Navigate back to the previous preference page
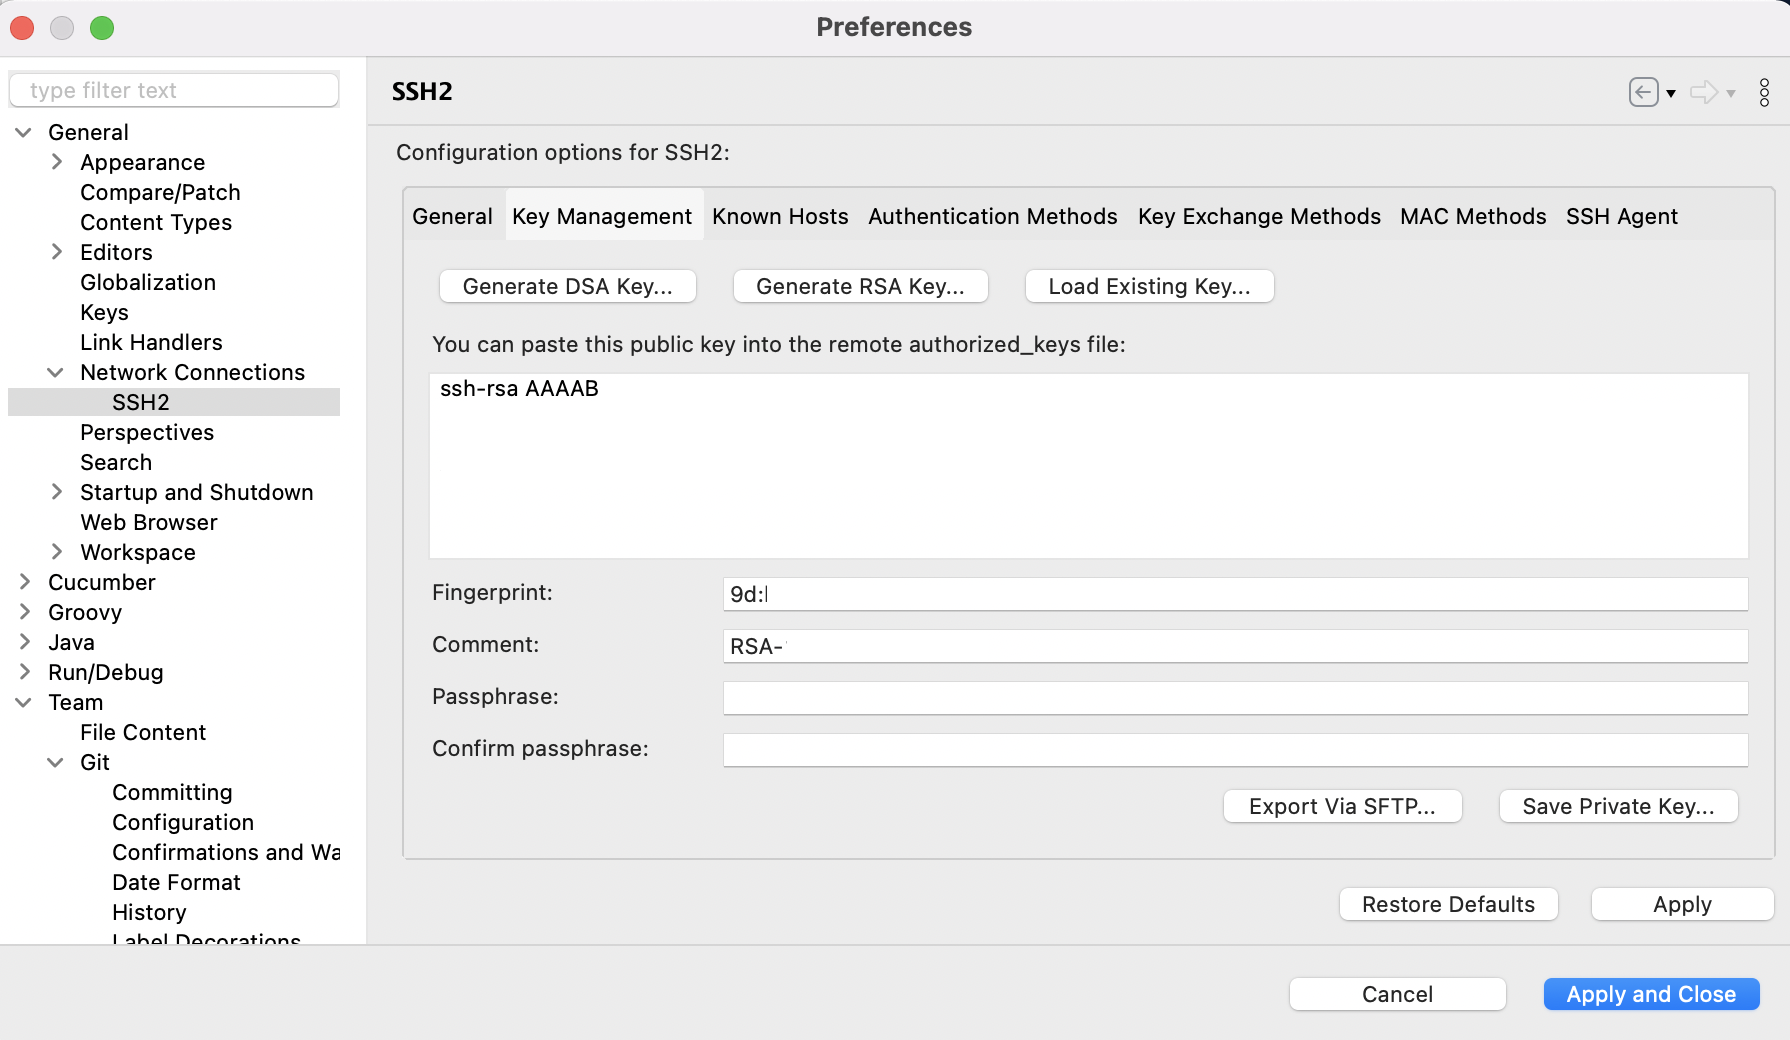The height and width of the screenshot is (1040, 1790). click(x=1643, y=92)
